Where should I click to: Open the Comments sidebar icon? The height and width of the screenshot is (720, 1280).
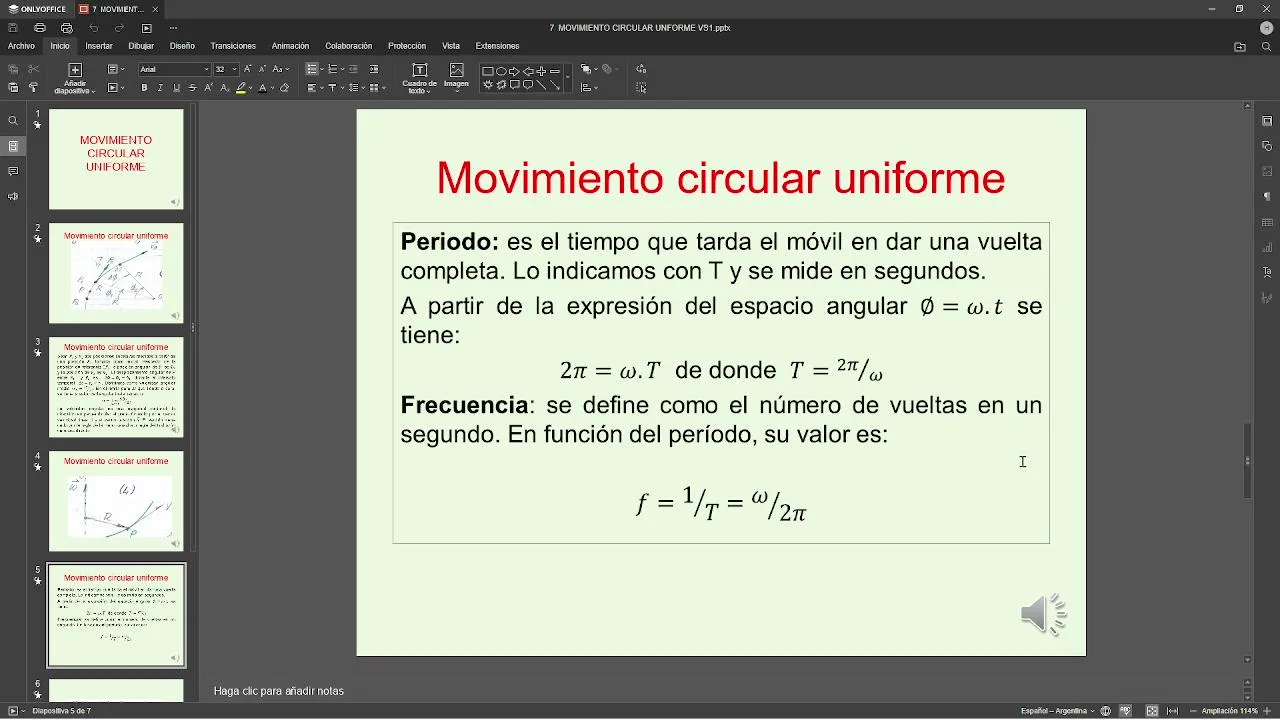pos(13,171)
